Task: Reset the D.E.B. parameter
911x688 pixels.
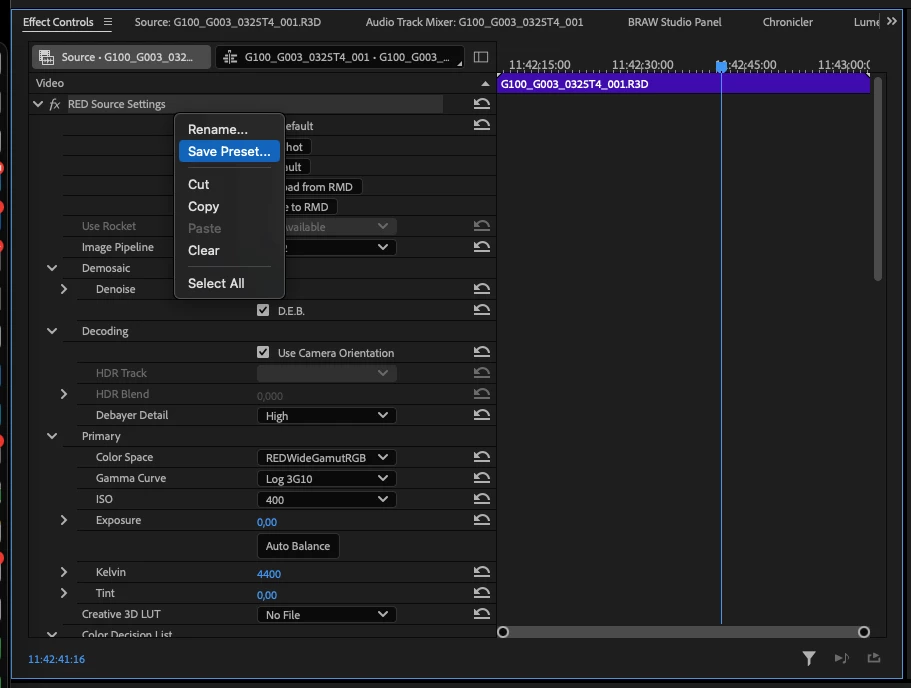Action: point(482,309)
